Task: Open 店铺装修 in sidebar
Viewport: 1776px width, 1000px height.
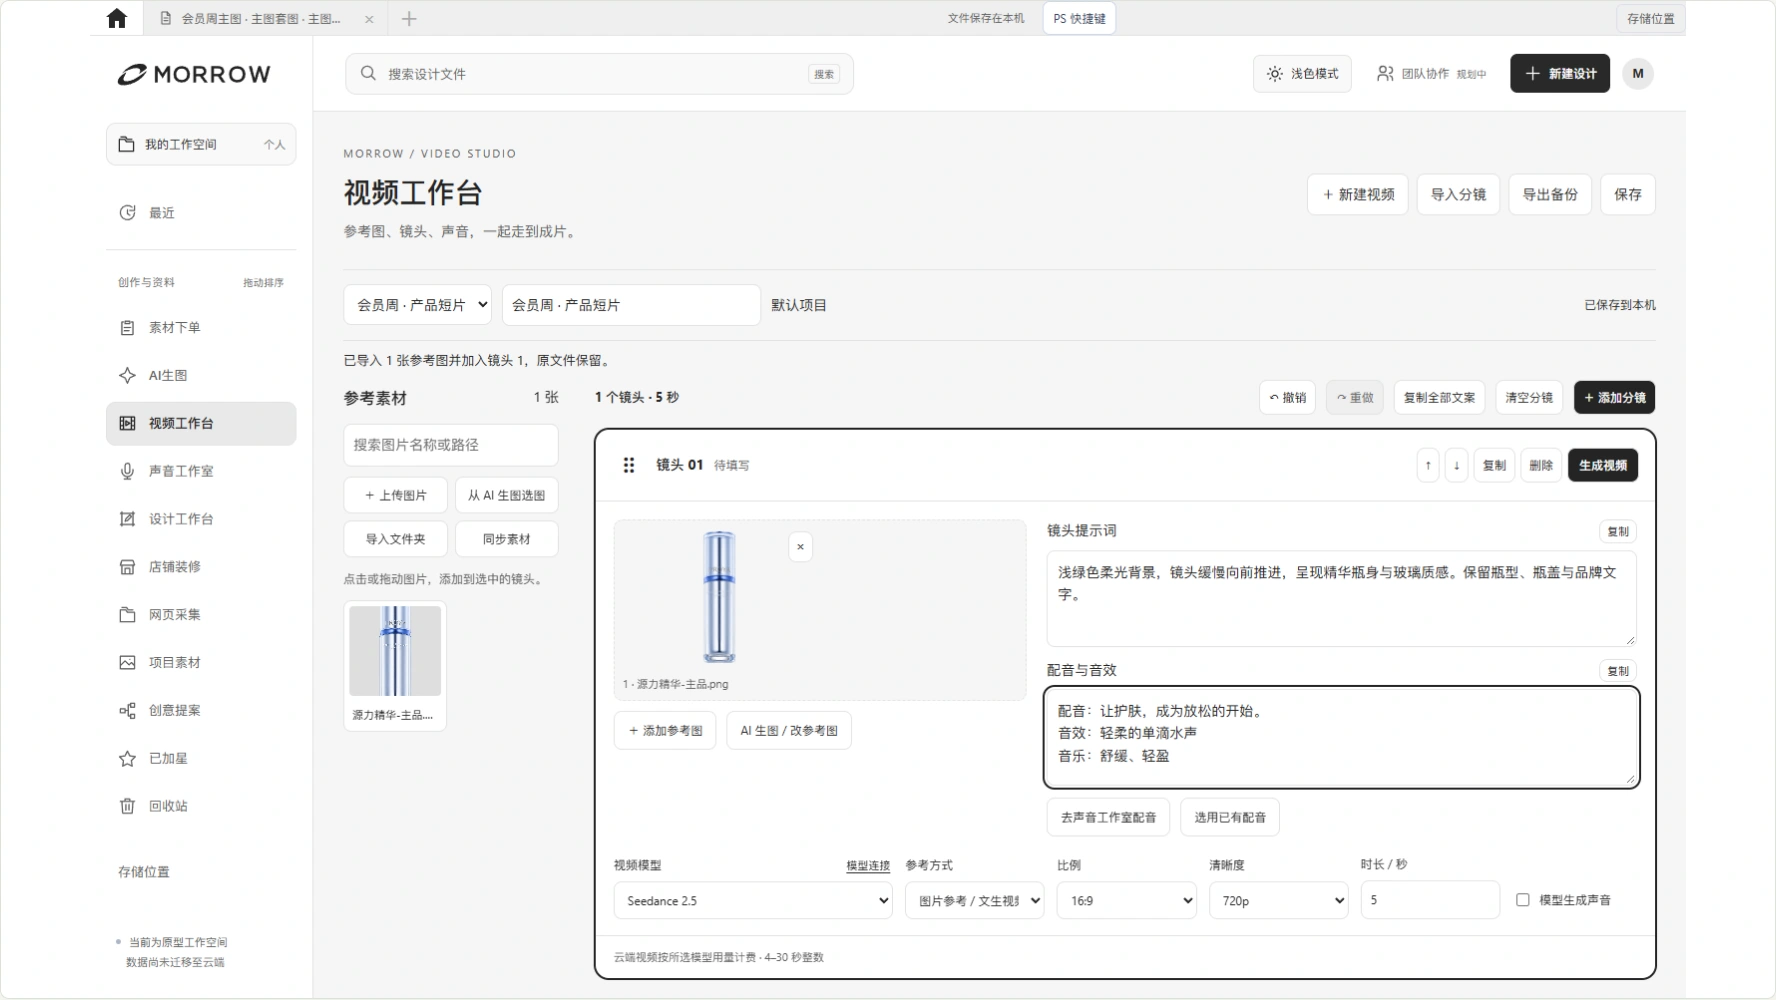Action: click(x=201, y=567)
